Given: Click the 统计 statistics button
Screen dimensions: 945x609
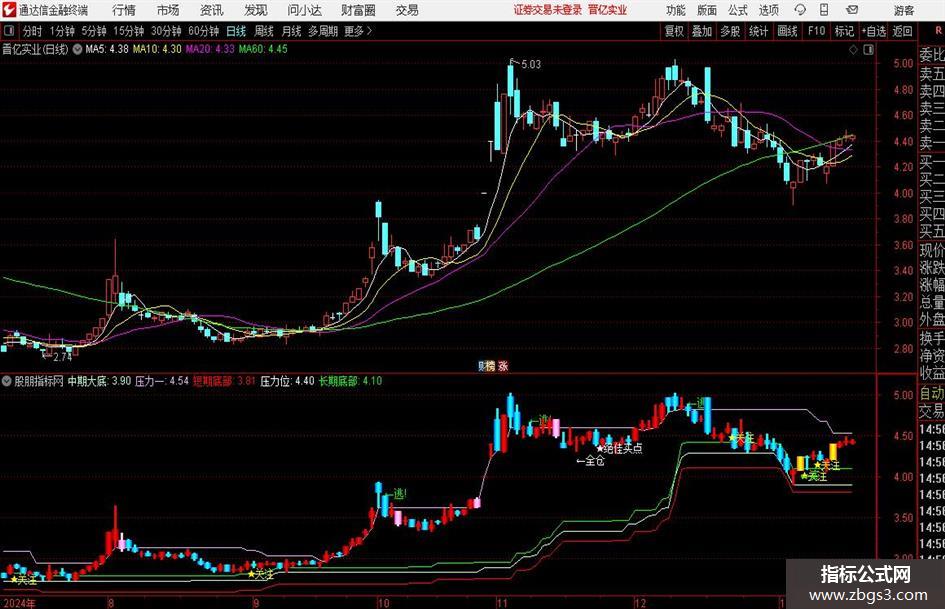Looking at the screenshot, I should pos(758,31).
